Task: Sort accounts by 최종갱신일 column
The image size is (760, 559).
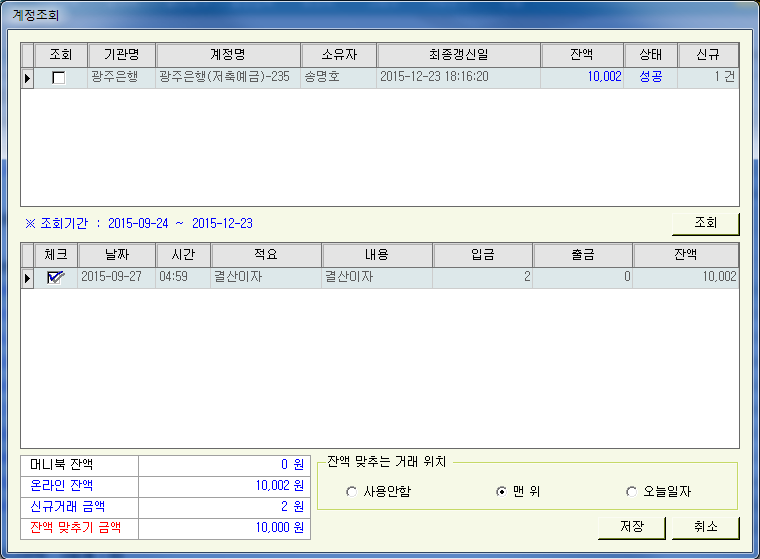Action: [x=459, y=55]
